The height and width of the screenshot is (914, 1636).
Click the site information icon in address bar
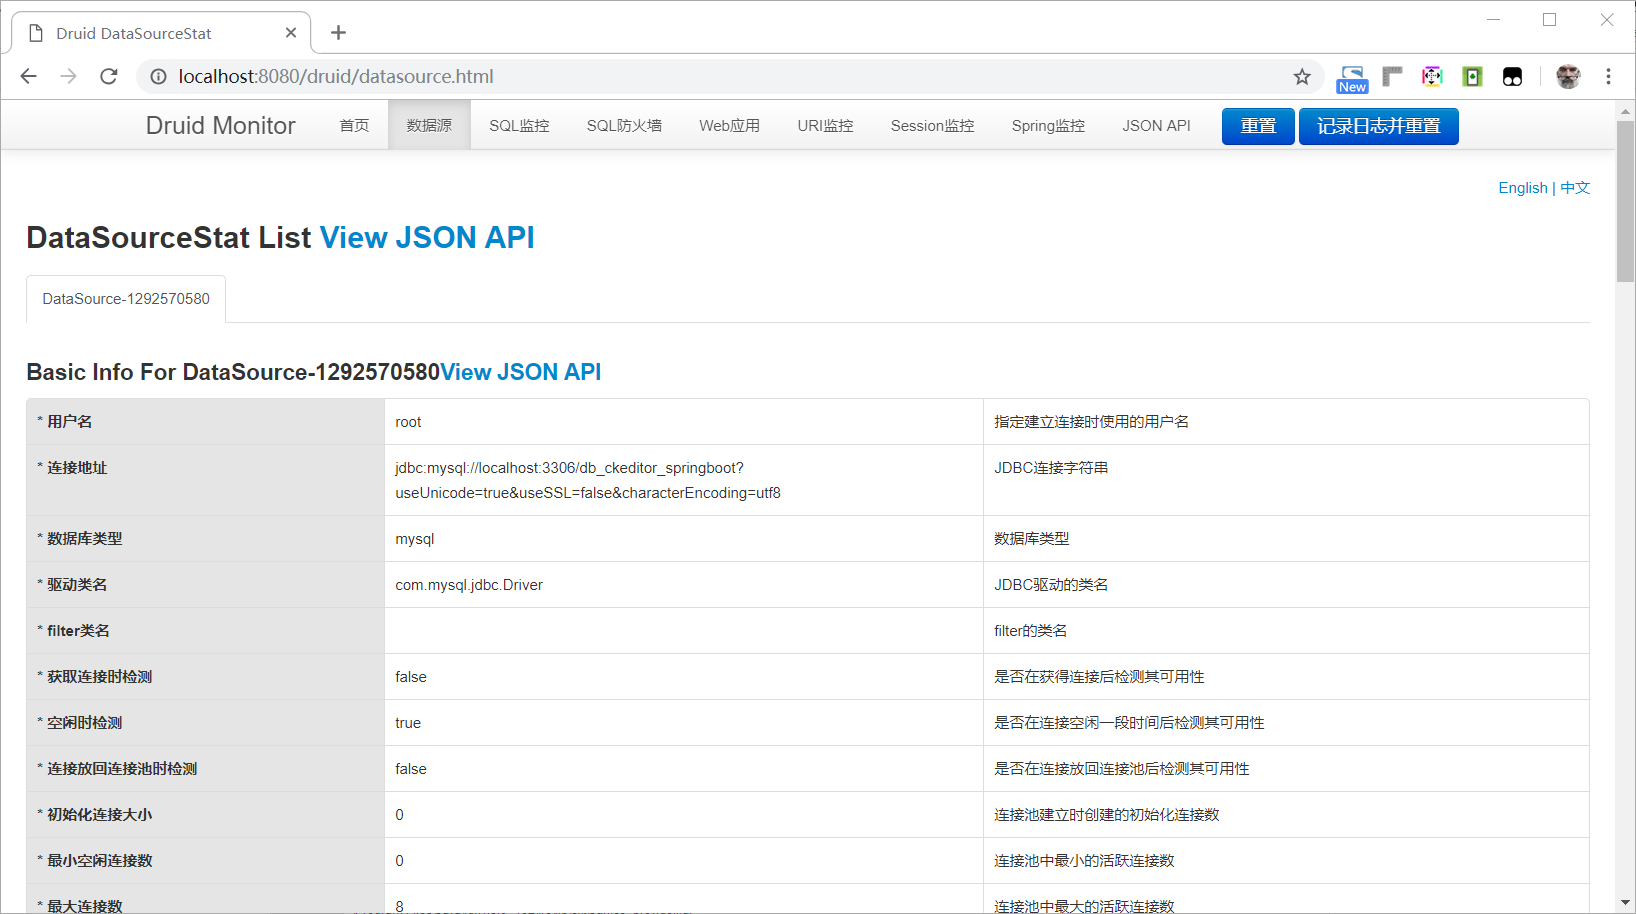click(x=158, y=77)
